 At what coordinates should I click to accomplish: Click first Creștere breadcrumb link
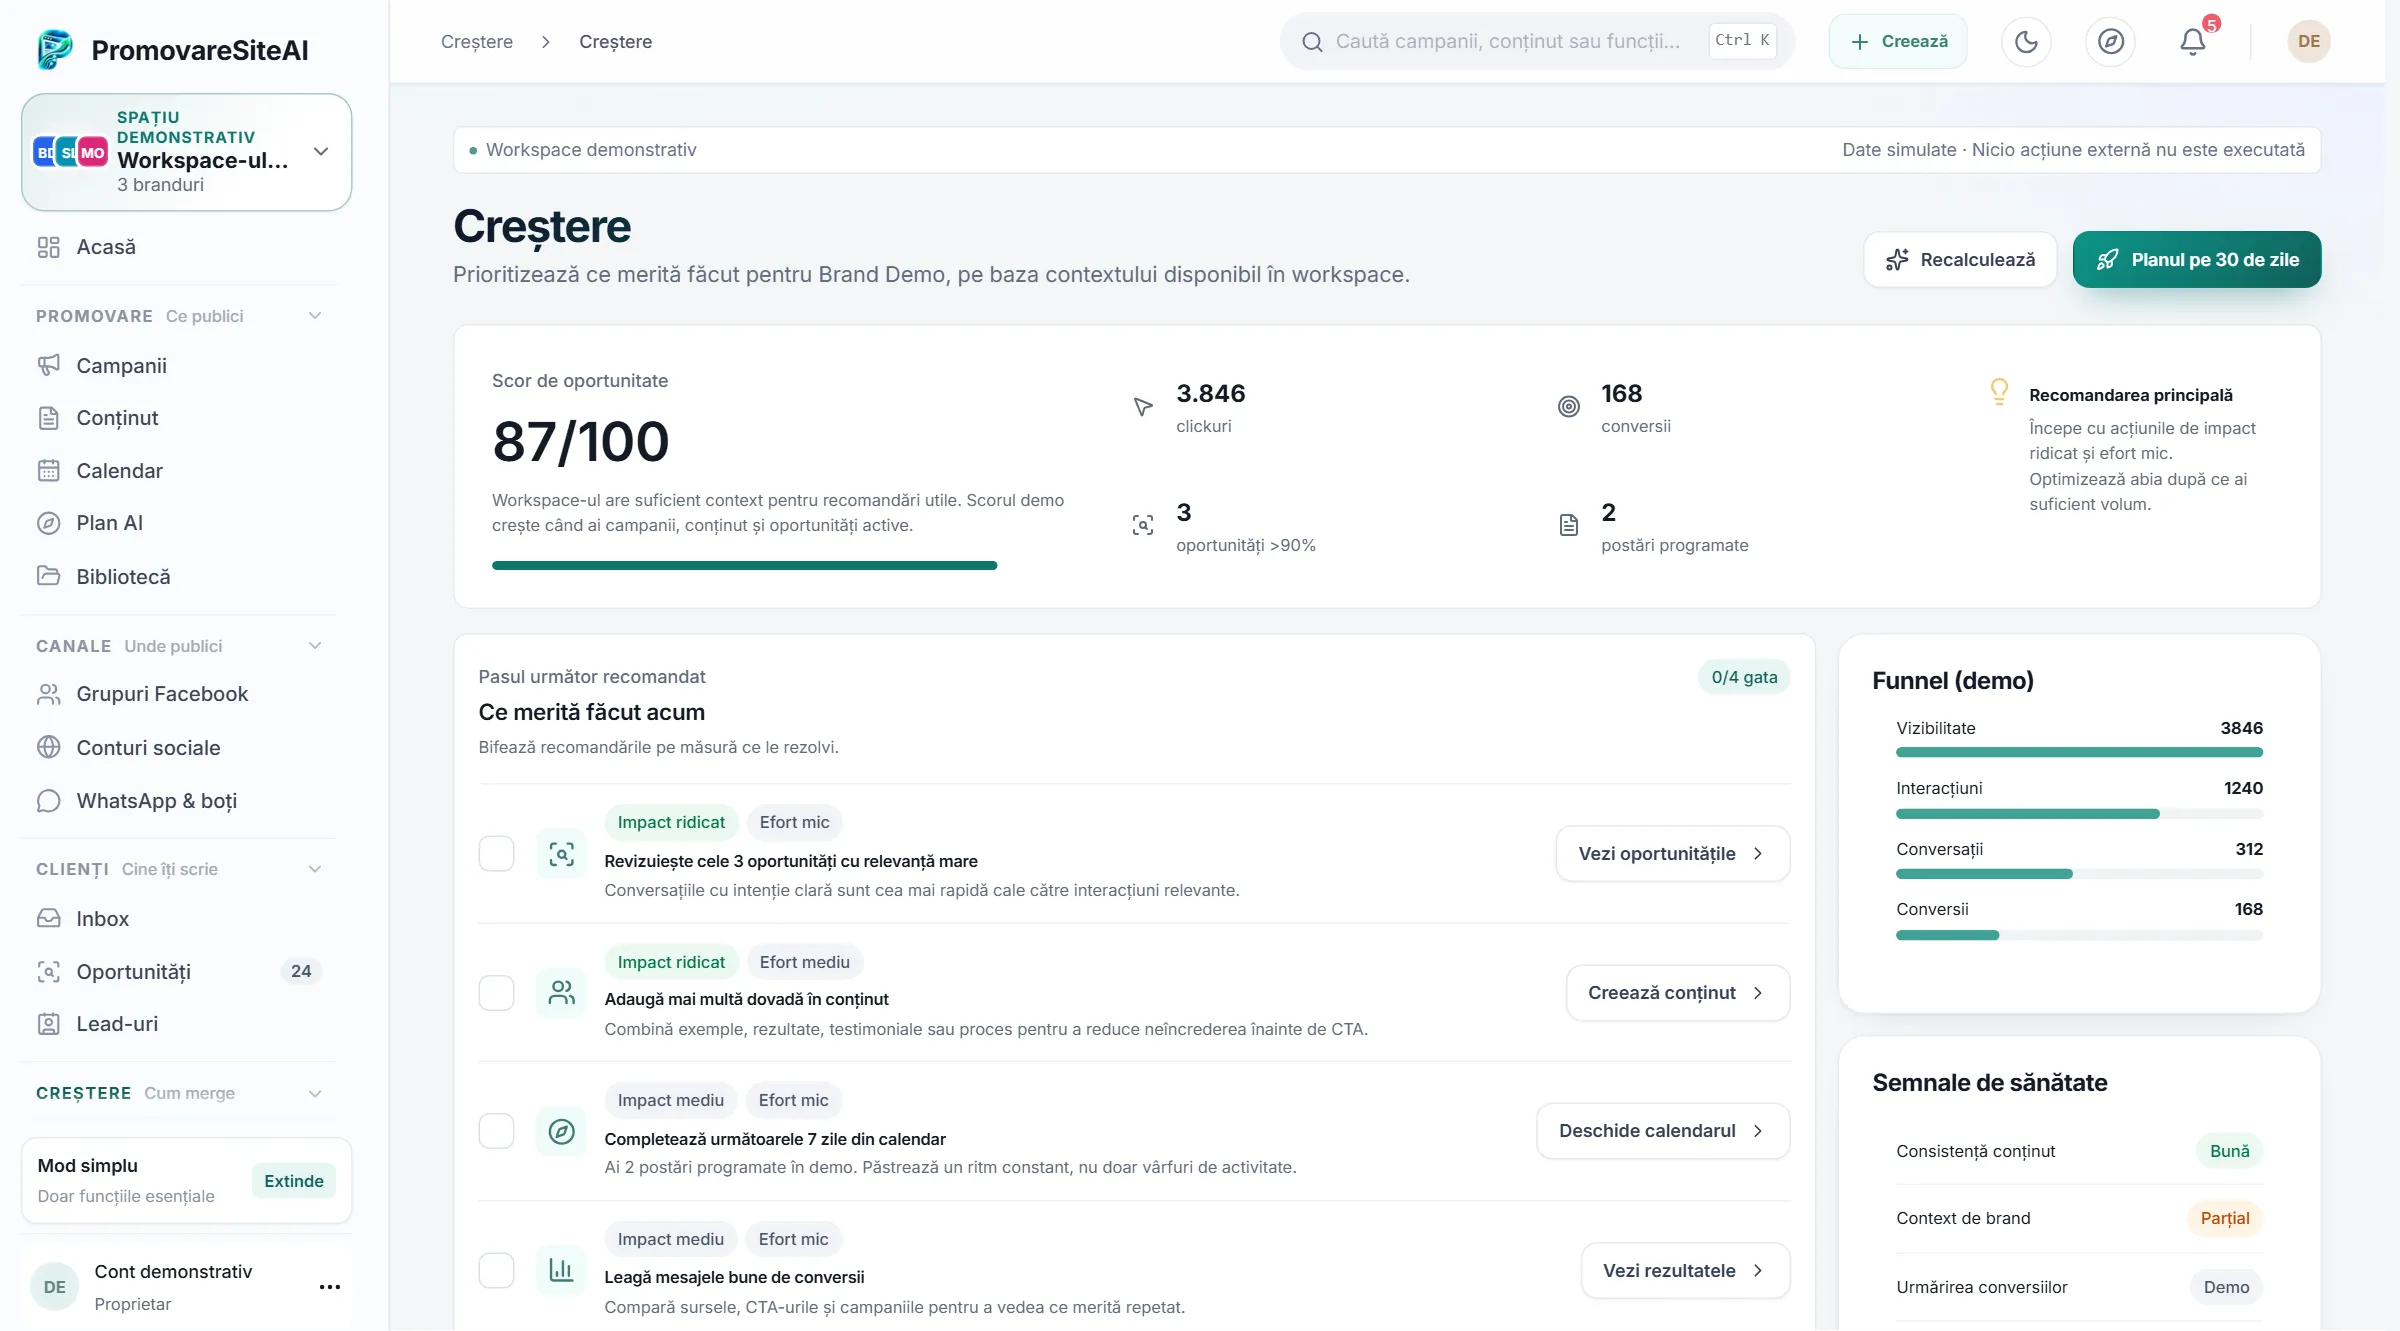coord(477,41)
